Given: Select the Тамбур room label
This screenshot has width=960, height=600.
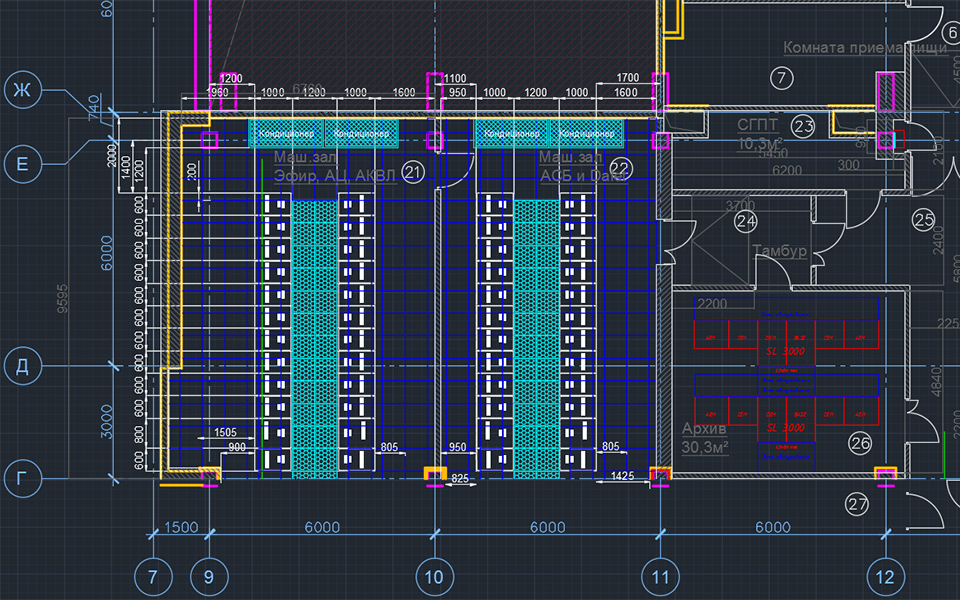Looking at the screenshot, I should [780, 251].
